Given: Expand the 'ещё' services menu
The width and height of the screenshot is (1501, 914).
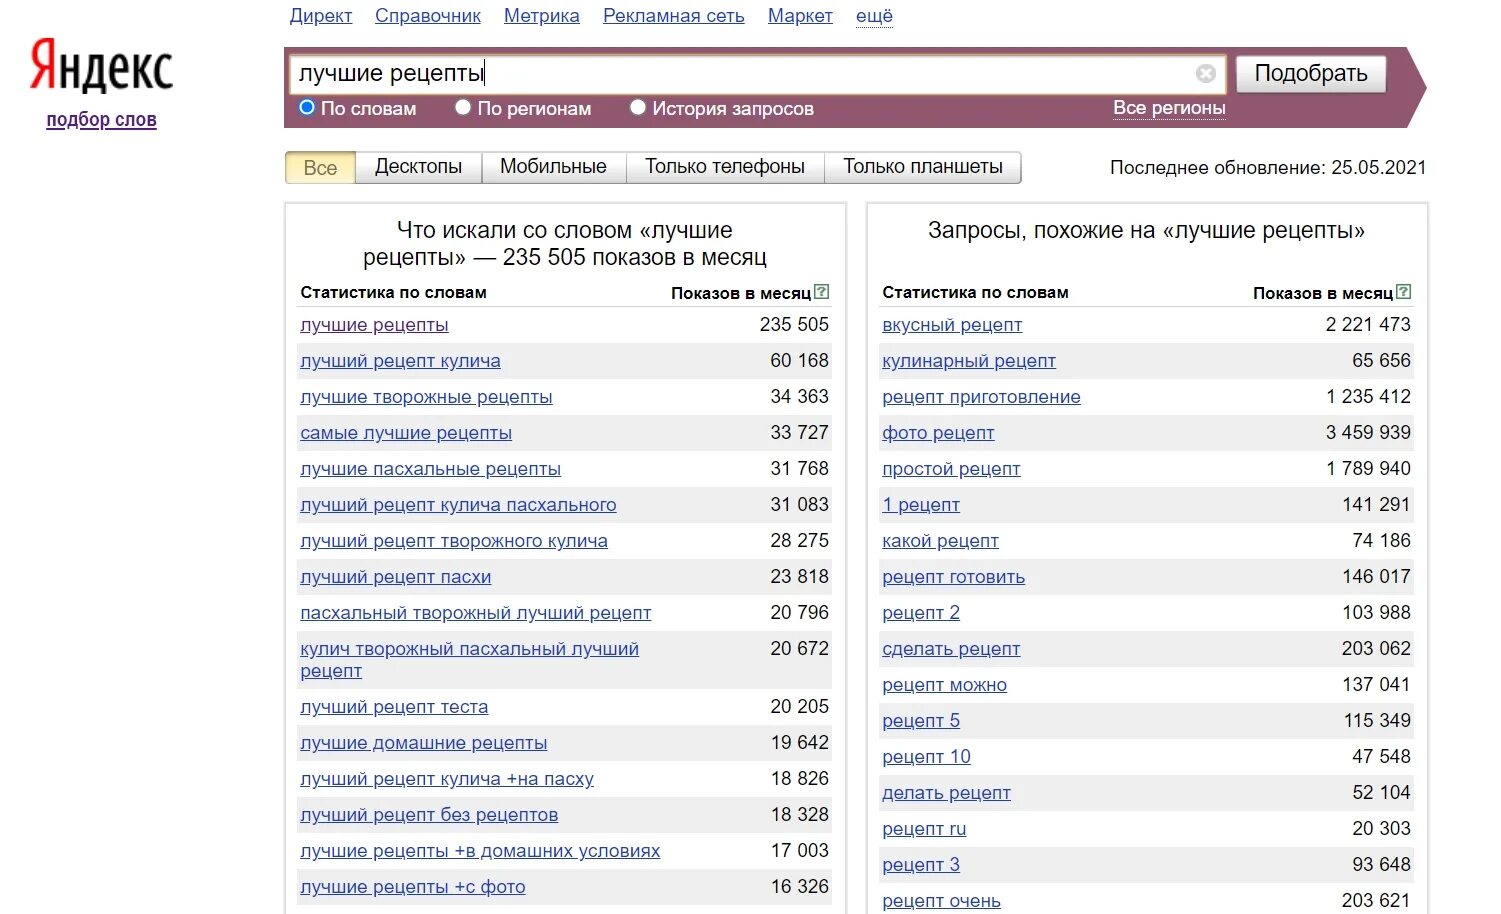Looking at the screenshot, I should pyautogui.click(x=874, y=16).
